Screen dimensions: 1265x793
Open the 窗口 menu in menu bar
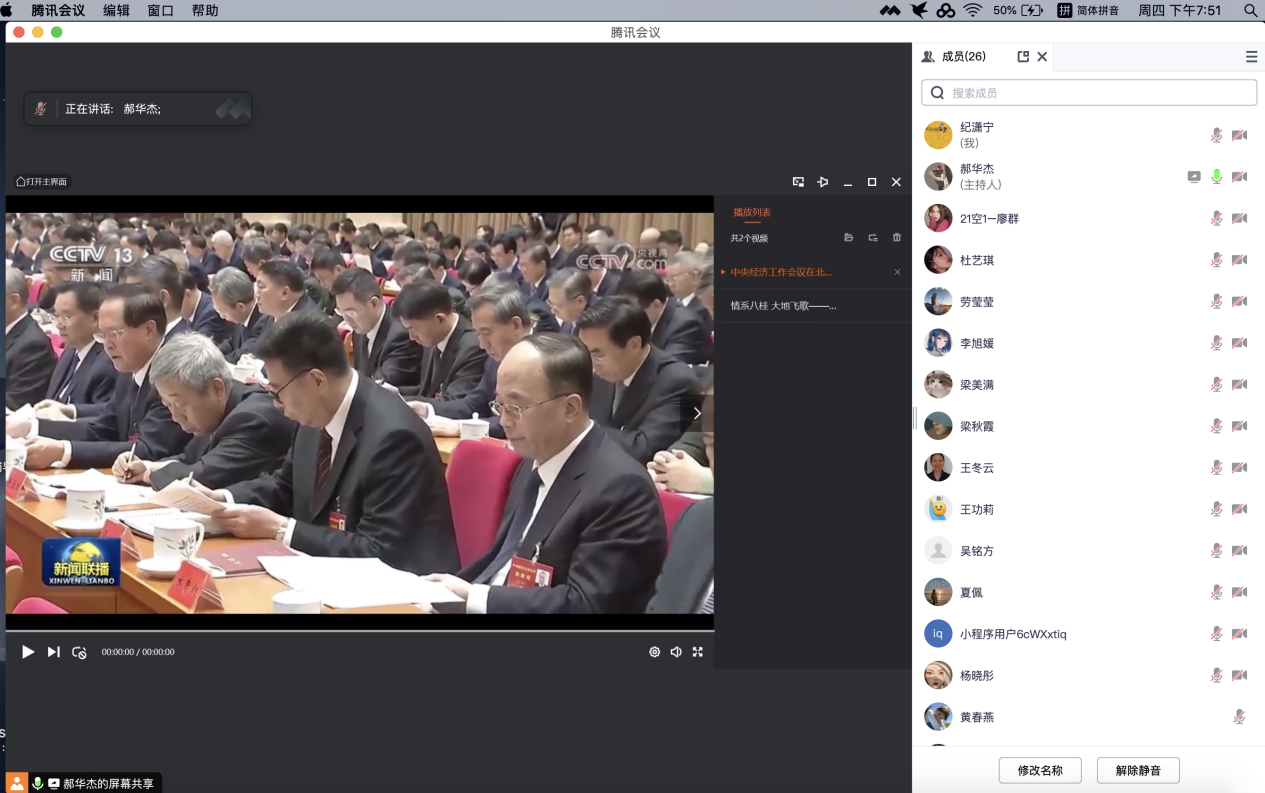pos(160,10)
